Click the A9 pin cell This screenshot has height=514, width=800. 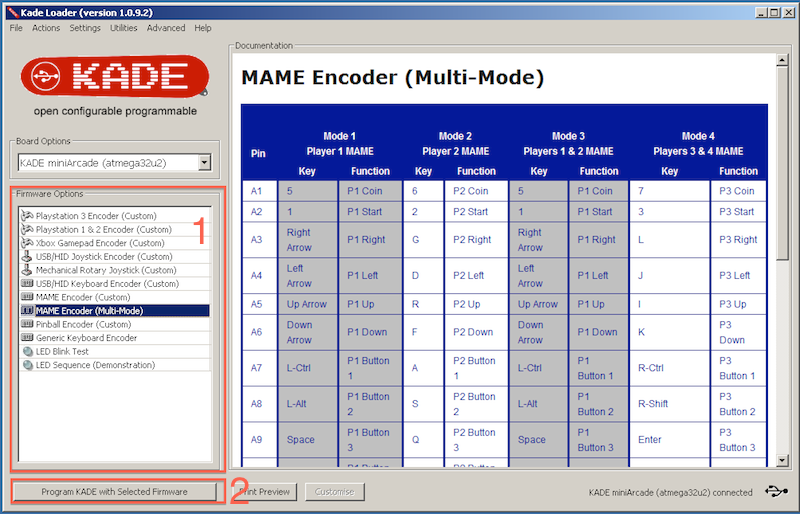click(x=260, y=439)
